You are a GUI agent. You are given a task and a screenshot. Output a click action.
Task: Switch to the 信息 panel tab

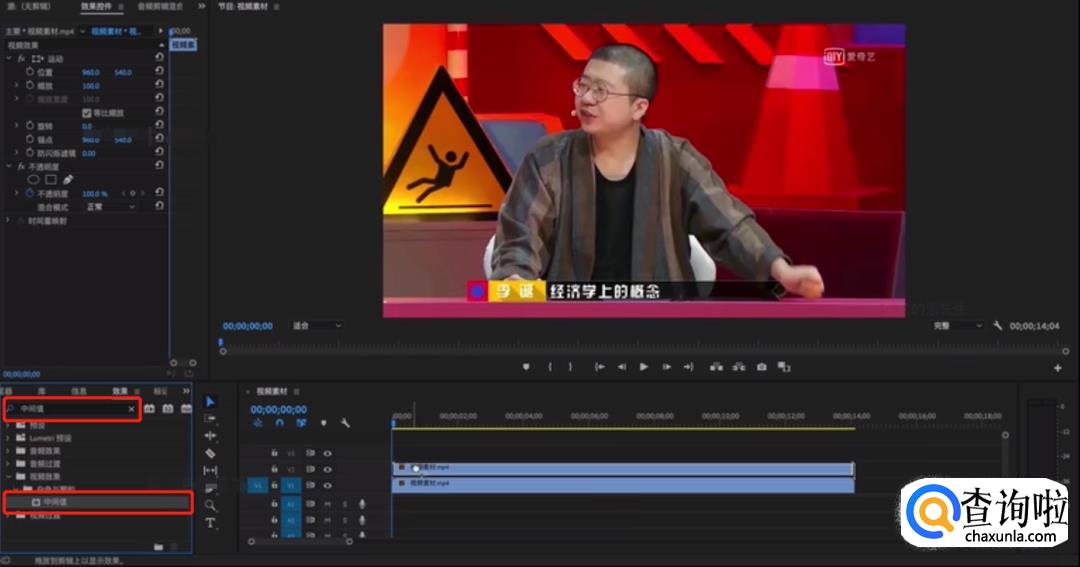tap(79, 391)
